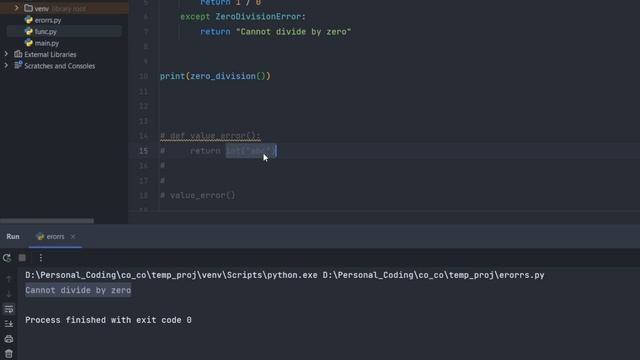The height and width of the screenshot is (360, 640).
Task: Stop the running process
Action: coord(22,258)
